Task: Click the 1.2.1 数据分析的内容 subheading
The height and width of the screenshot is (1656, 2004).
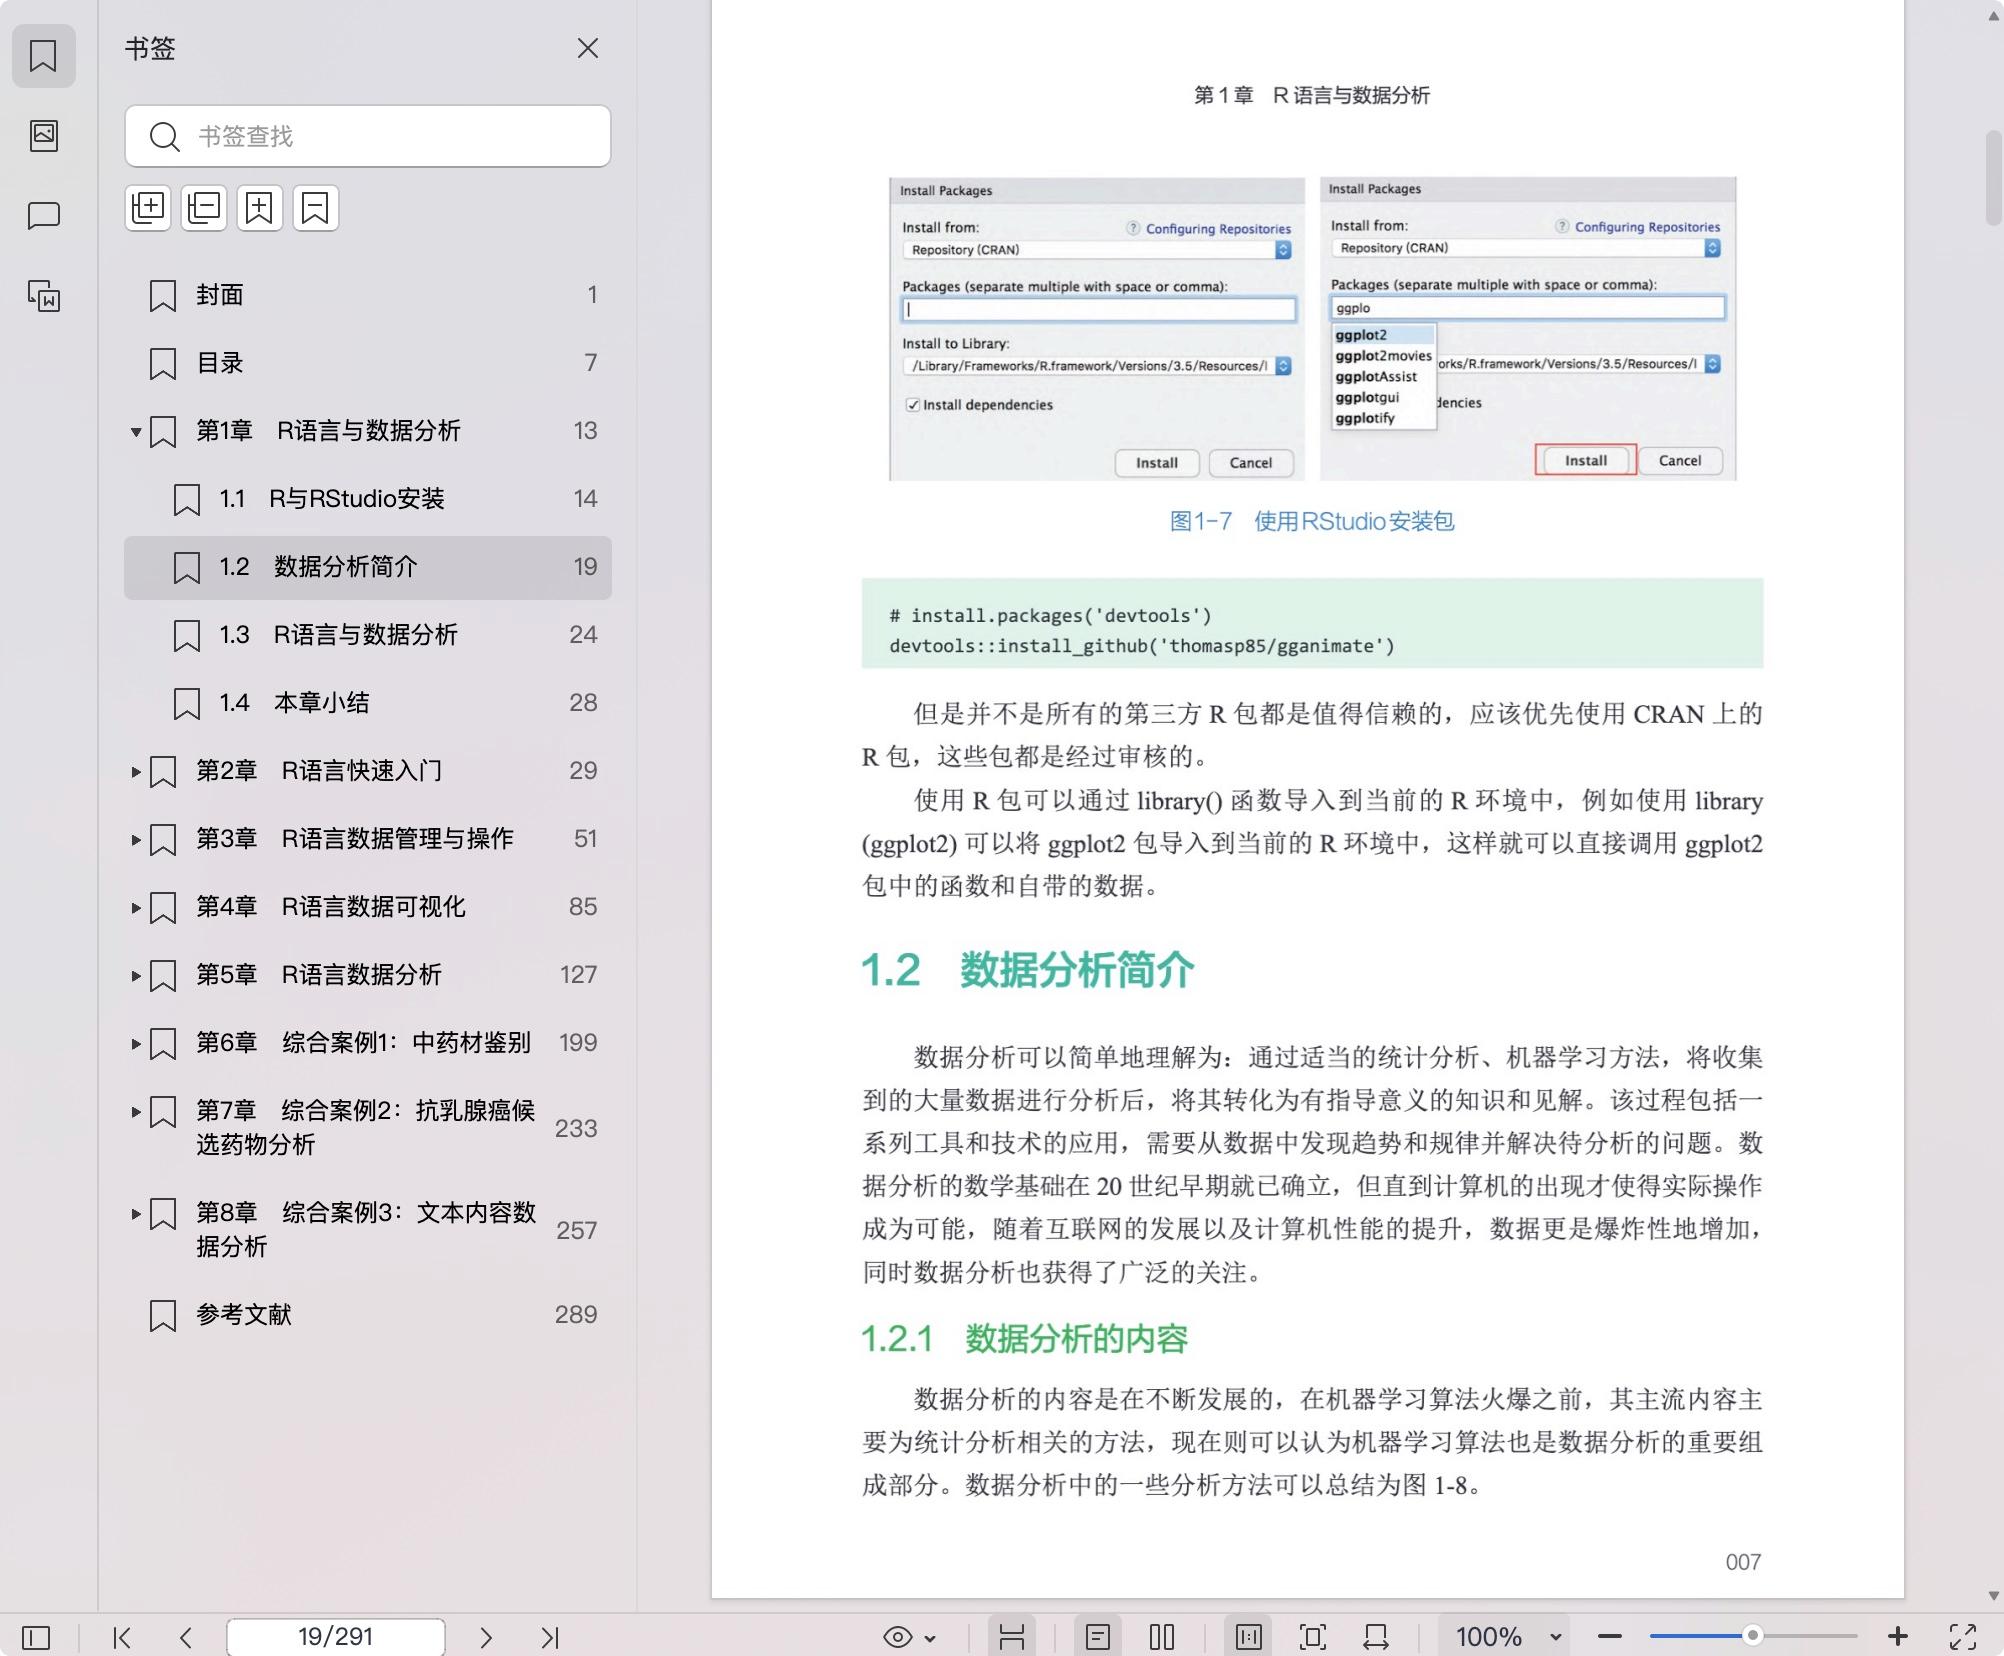Action: tap(1025, 1339)
